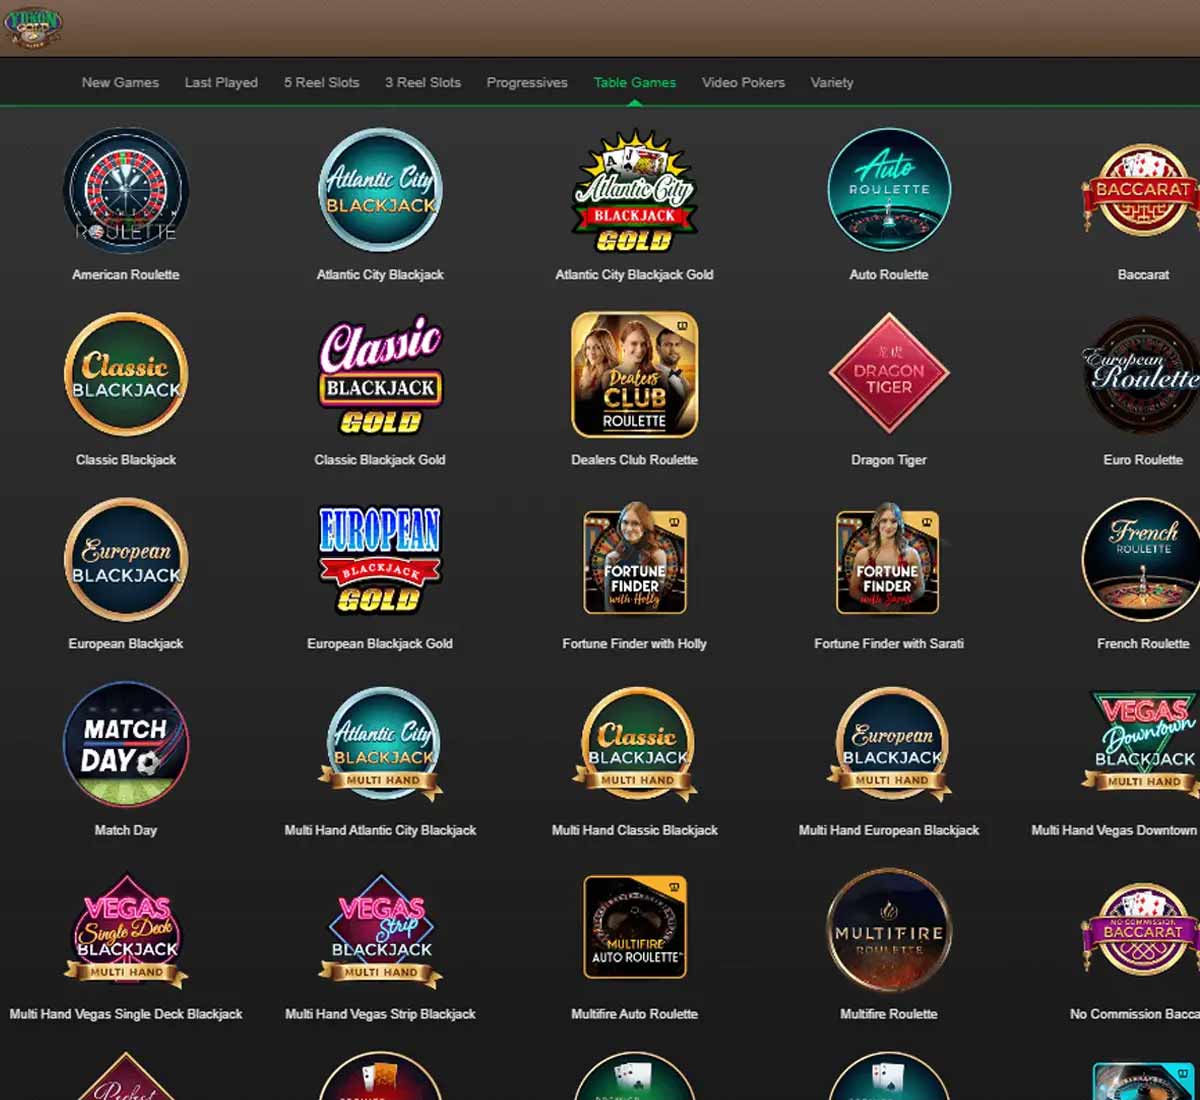Switch to the New Games tab
Screen dimensions: 1200x1100
coord(120,82)
